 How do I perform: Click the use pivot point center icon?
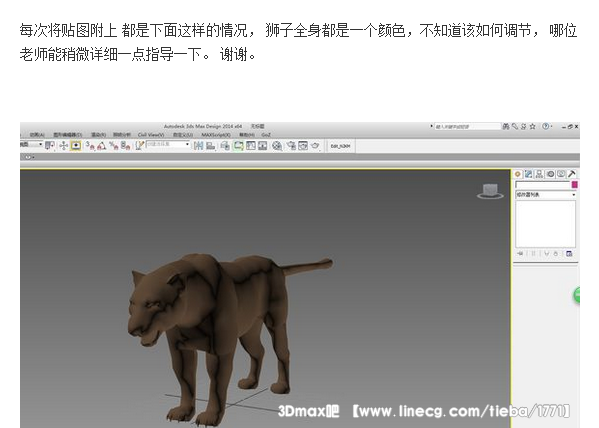click(50, 146)
